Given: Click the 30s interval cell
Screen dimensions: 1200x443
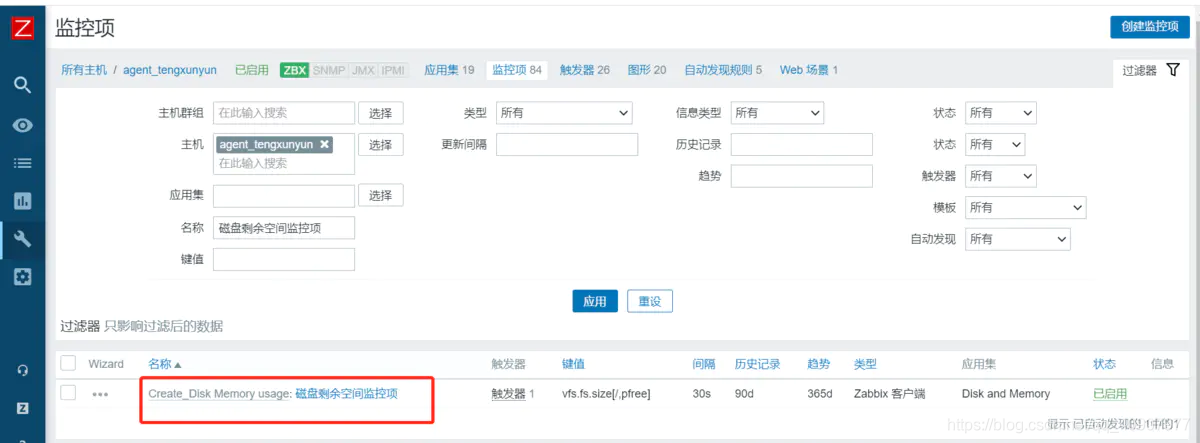Looking at the screenshot, I should point(702,394).
